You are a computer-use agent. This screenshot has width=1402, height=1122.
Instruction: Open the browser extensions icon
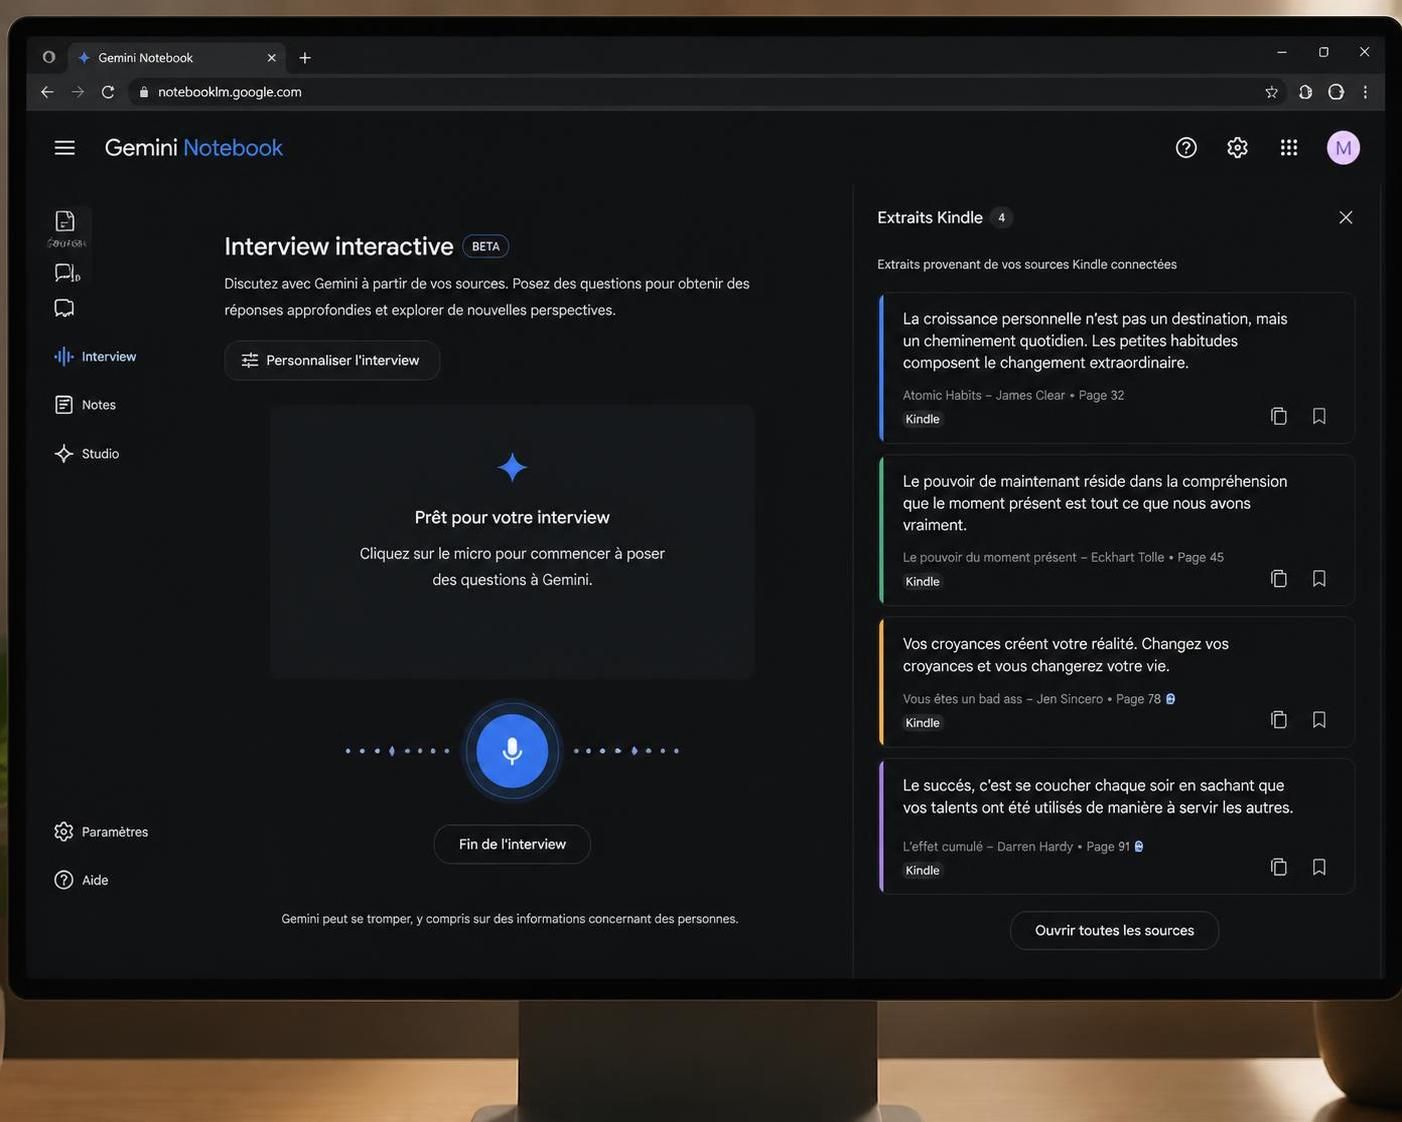(1305, 92)
